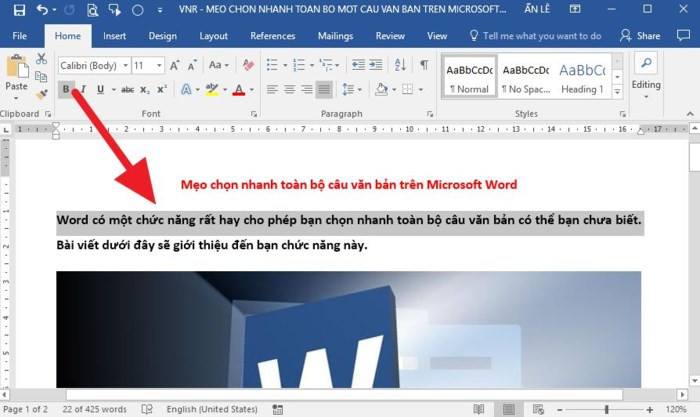Screen dimensions: 700x417
Task: Toggle show paragraph marks
Action: [x=424, y=65]
